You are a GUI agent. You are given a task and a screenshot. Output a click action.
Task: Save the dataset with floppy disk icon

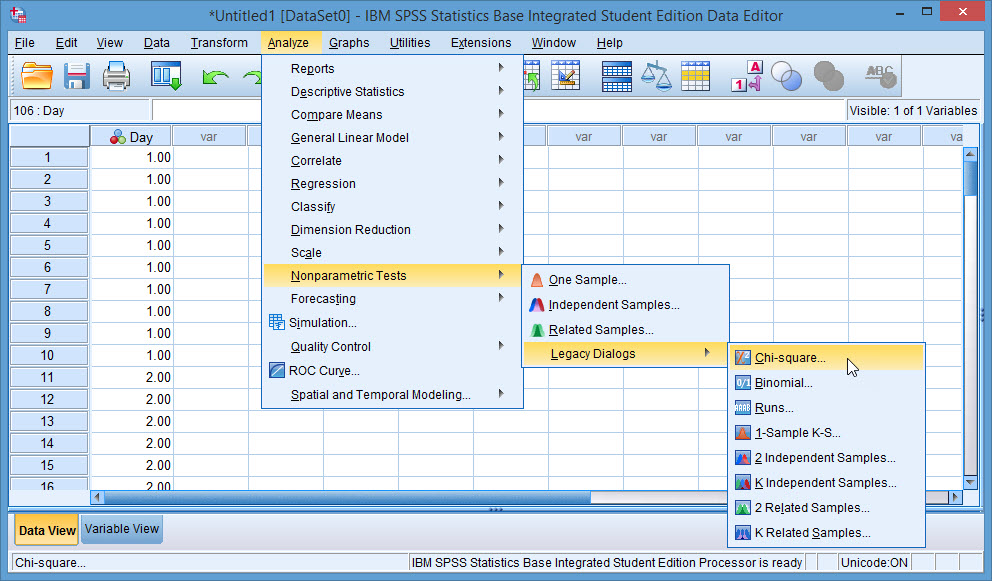coord(77,77)
